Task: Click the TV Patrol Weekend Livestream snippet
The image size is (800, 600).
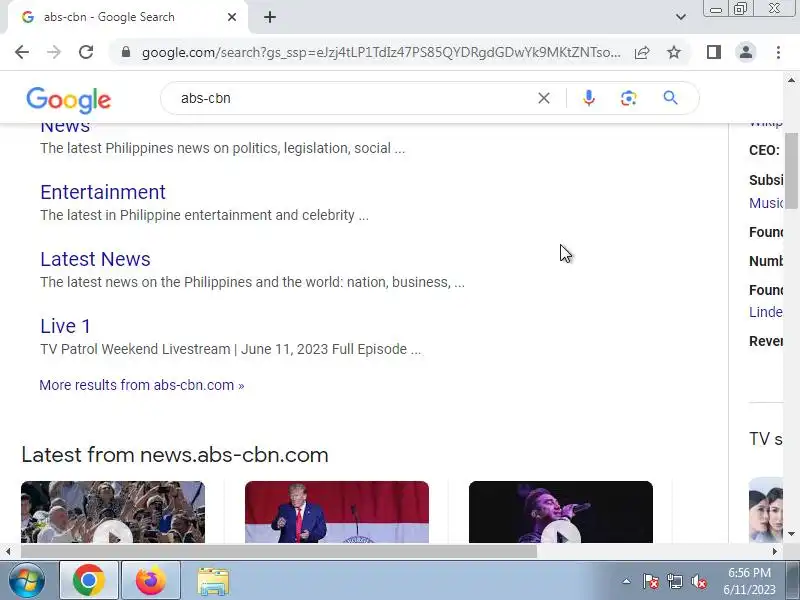Action: (231, 349)
